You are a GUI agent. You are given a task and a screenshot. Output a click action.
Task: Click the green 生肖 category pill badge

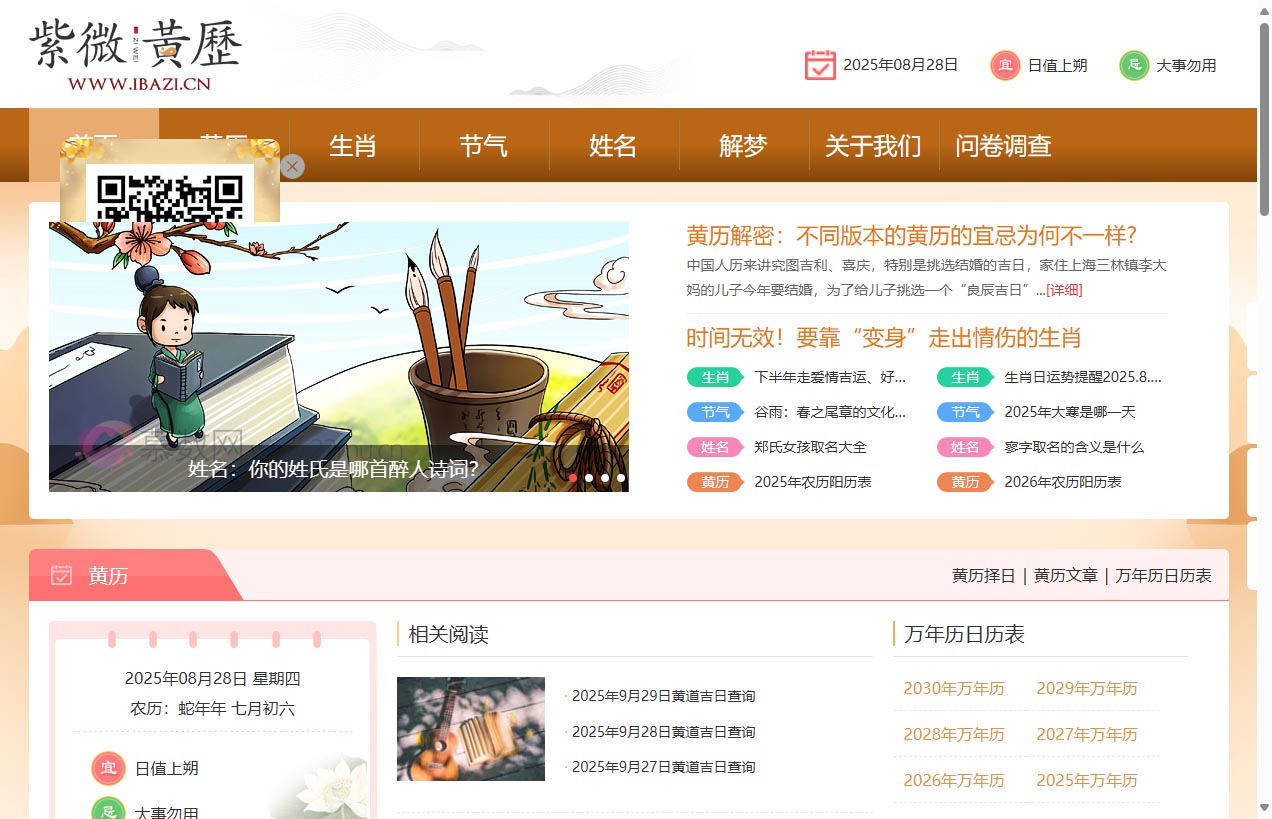click(x=715, y=377)
